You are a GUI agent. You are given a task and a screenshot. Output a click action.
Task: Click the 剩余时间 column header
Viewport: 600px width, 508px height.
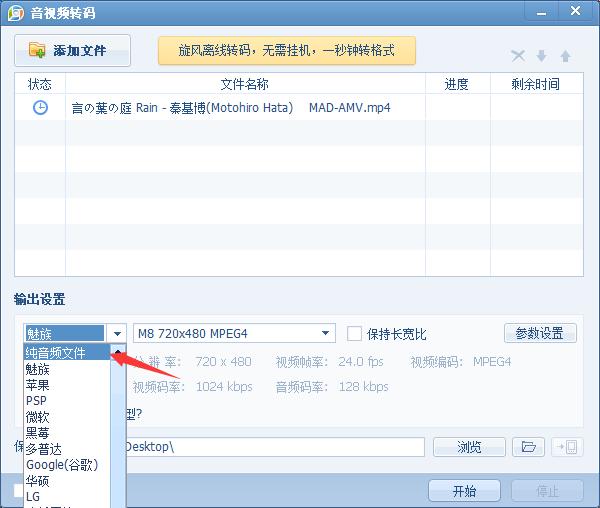click(x=536, y=84)
